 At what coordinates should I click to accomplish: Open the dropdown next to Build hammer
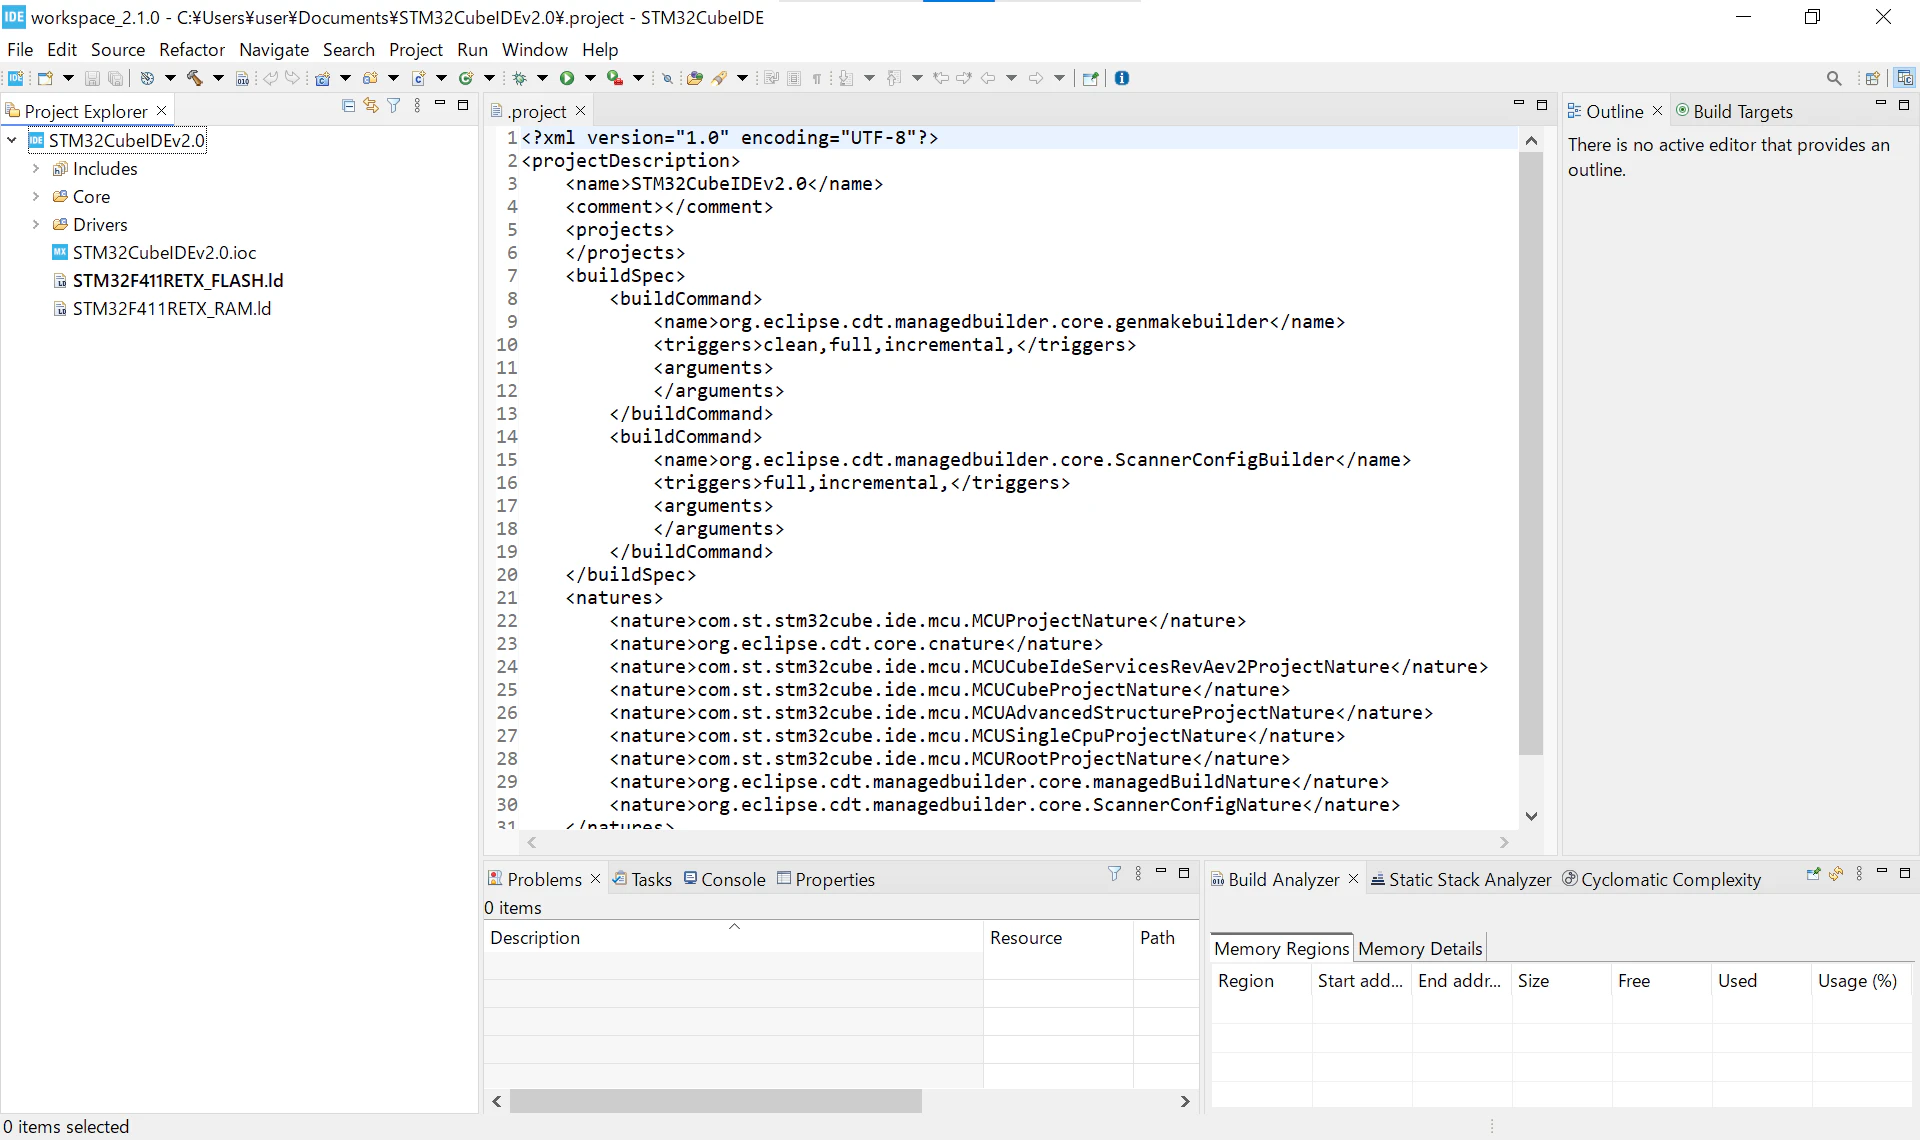click(x=218, y=78)
